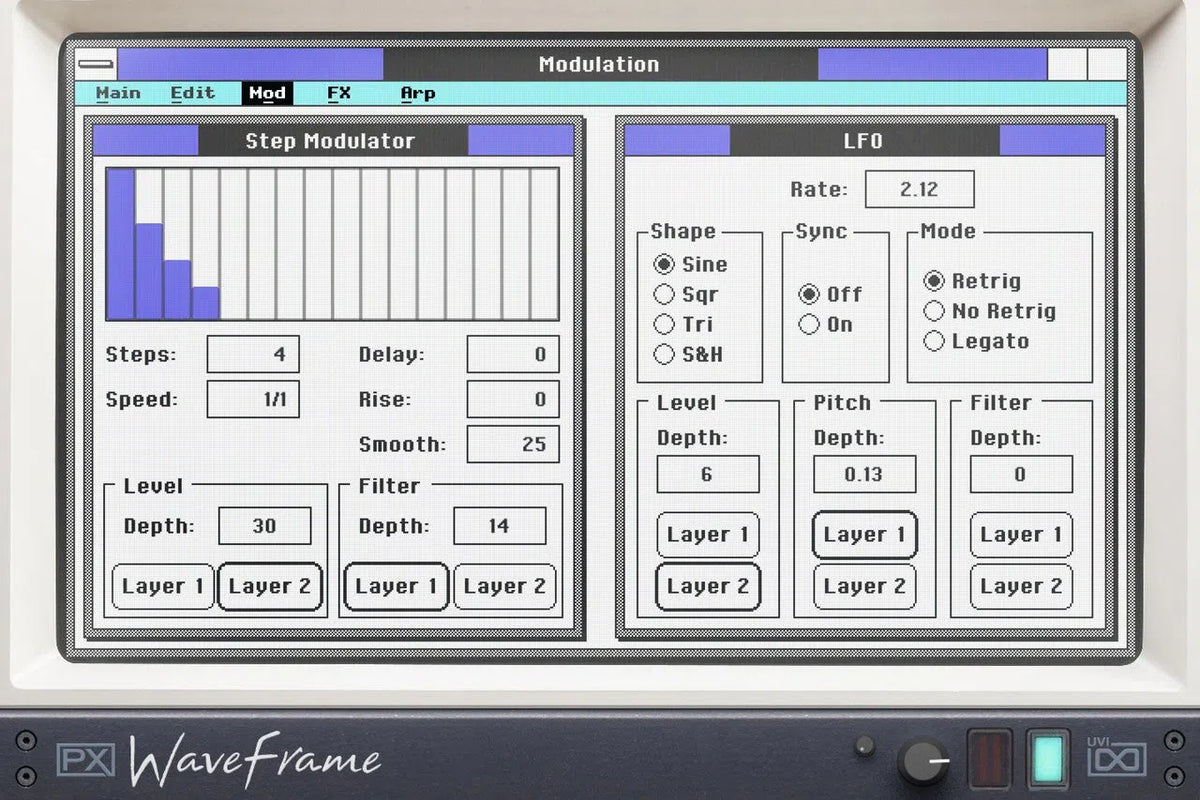The width and height of the screenshot is (1200, 800).
Task: Enable Layer 2 for LFO Pitch depth
Action: click(863, 587)
